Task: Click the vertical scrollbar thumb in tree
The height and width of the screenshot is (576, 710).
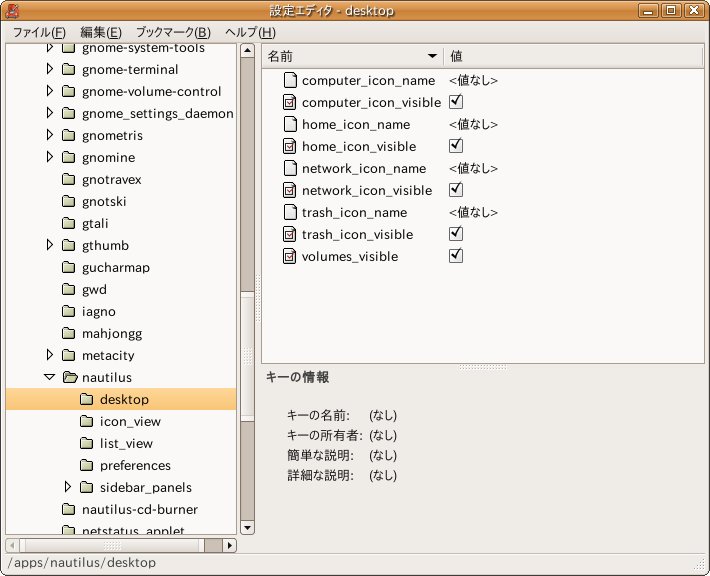Action: [x=247, y=358]
